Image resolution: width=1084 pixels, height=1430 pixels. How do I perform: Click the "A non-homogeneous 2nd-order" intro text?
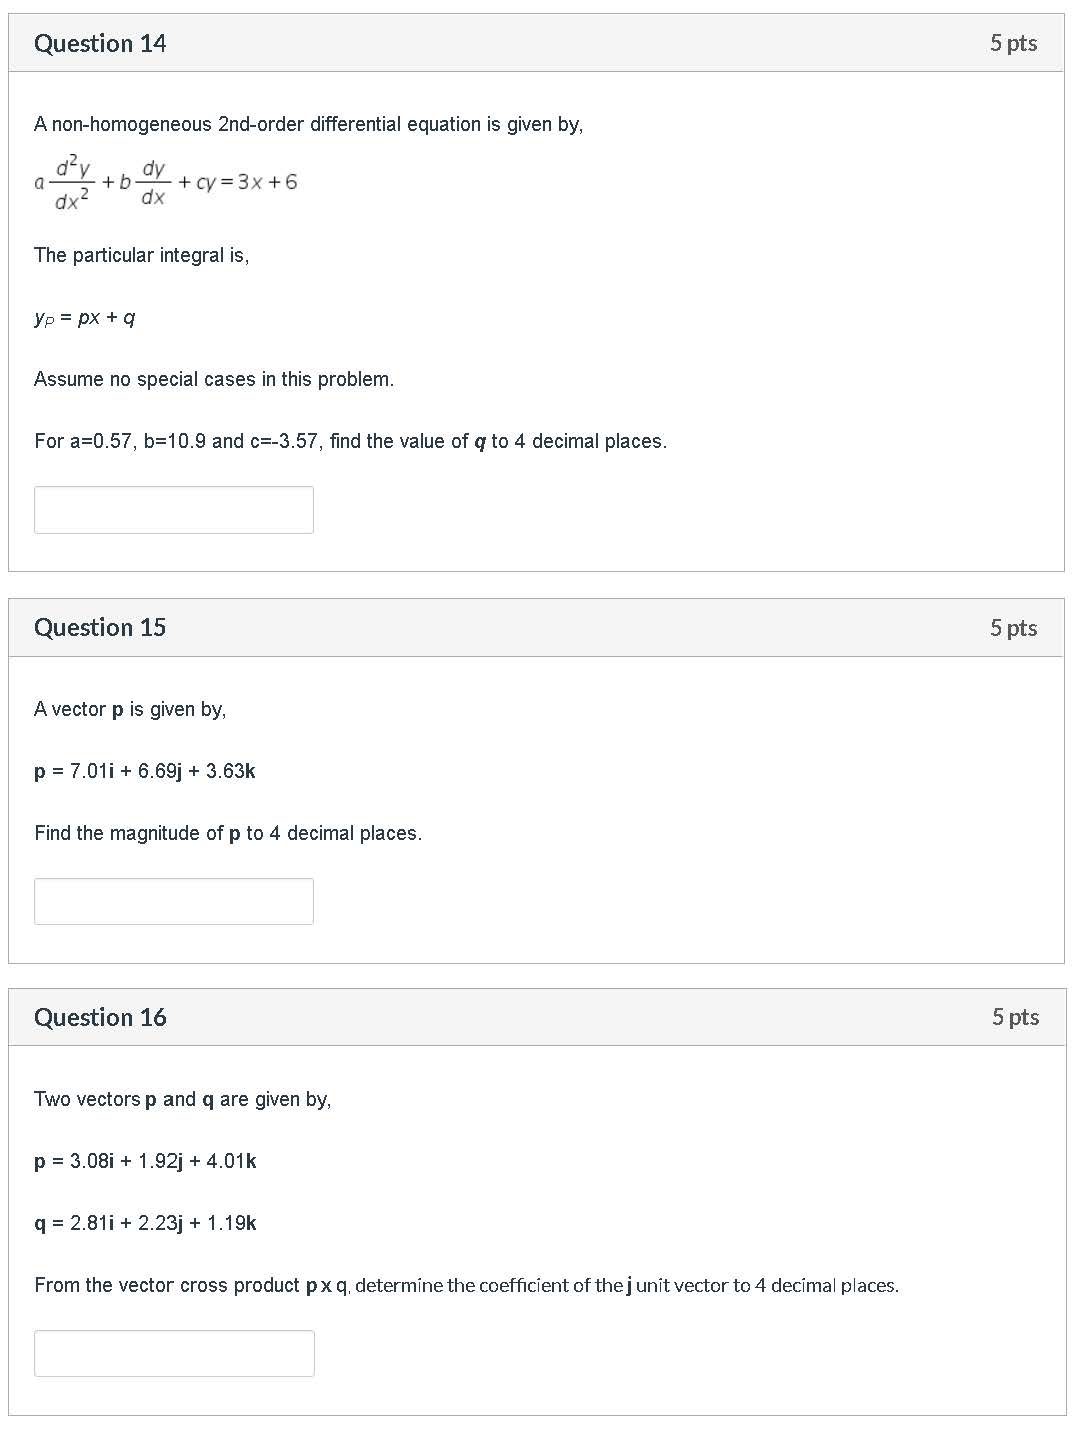click(308, 124)
